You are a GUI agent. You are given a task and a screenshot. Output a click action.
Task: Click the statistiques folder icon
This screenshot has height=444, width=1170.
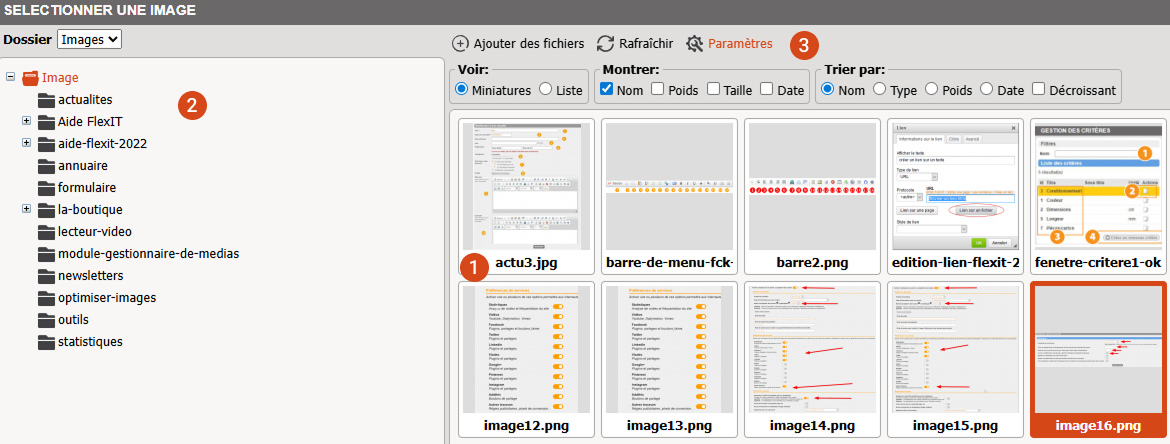[46, 342]
